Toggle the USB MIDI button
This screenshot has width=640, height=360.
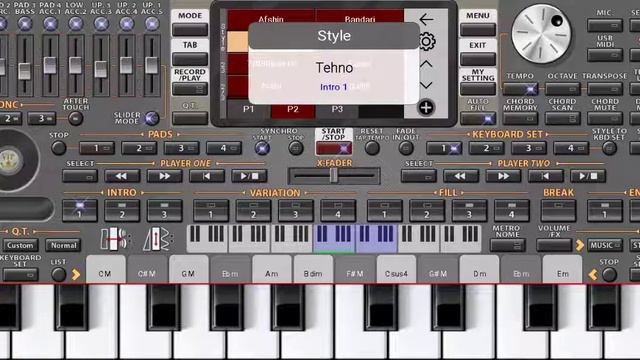pyautogui.click(x=605, y=55)
